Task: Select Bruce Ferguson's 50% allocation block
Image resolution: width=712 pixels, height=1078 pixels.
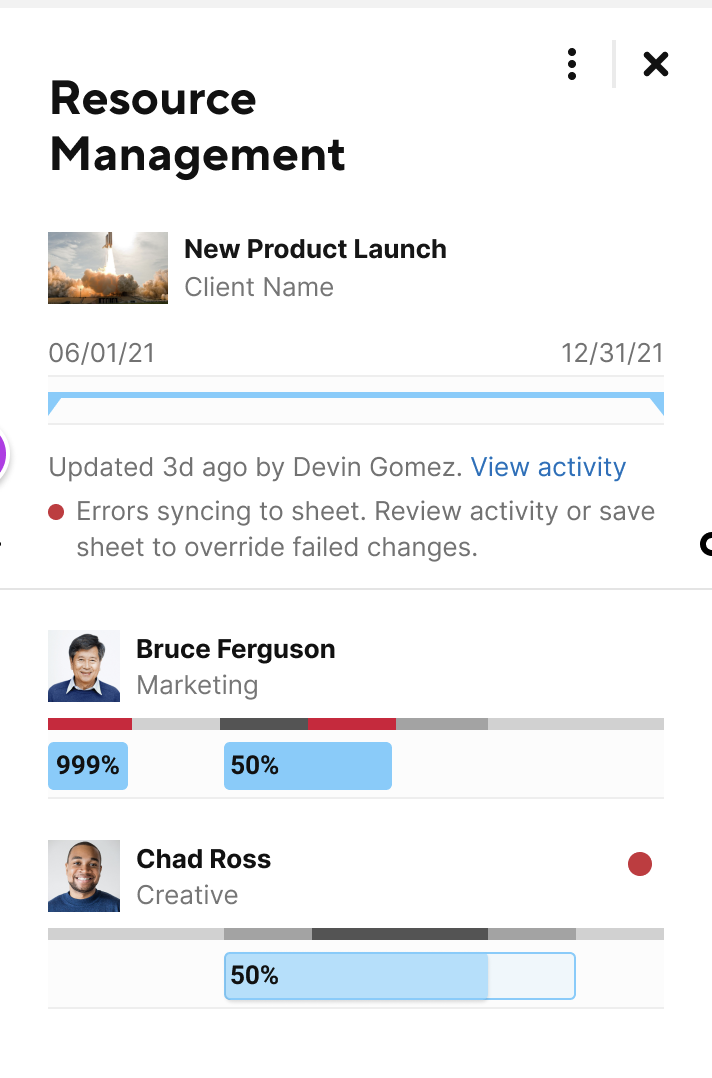Action: coord(307,766)
